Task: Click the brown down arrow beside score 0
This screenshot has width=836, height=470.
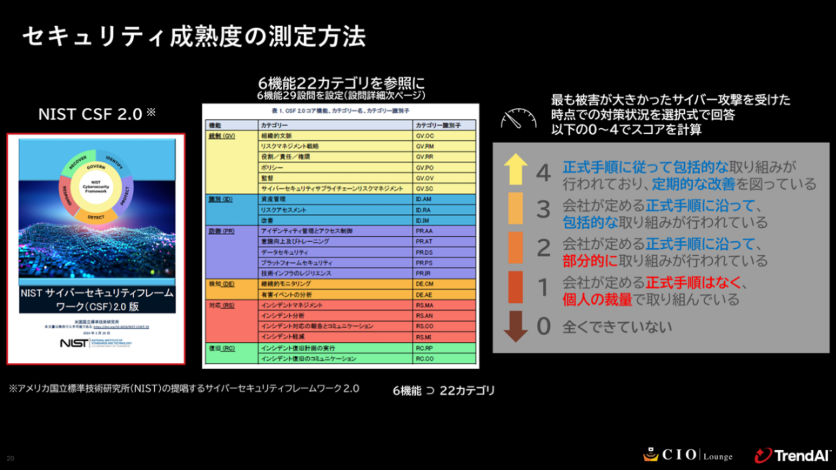Action: click(516, 326)
